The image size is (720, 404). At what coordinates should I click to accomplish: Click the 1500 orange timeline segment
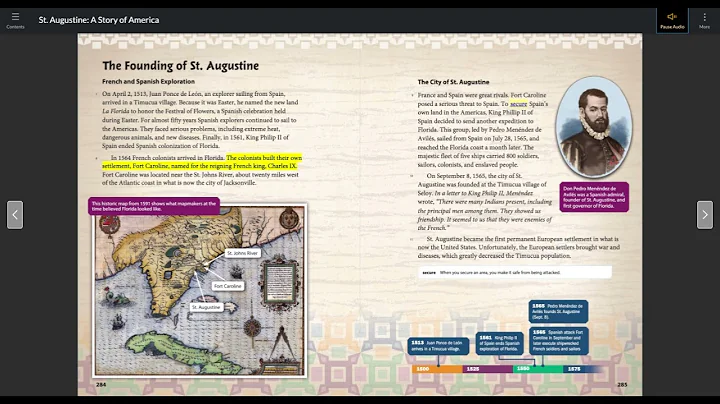[437, 369]
